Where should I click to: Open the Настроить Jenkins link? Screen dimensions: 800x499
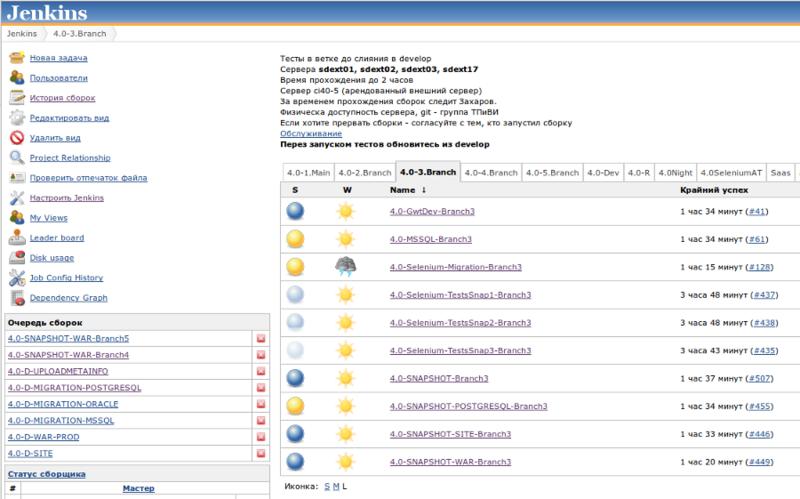66,198
